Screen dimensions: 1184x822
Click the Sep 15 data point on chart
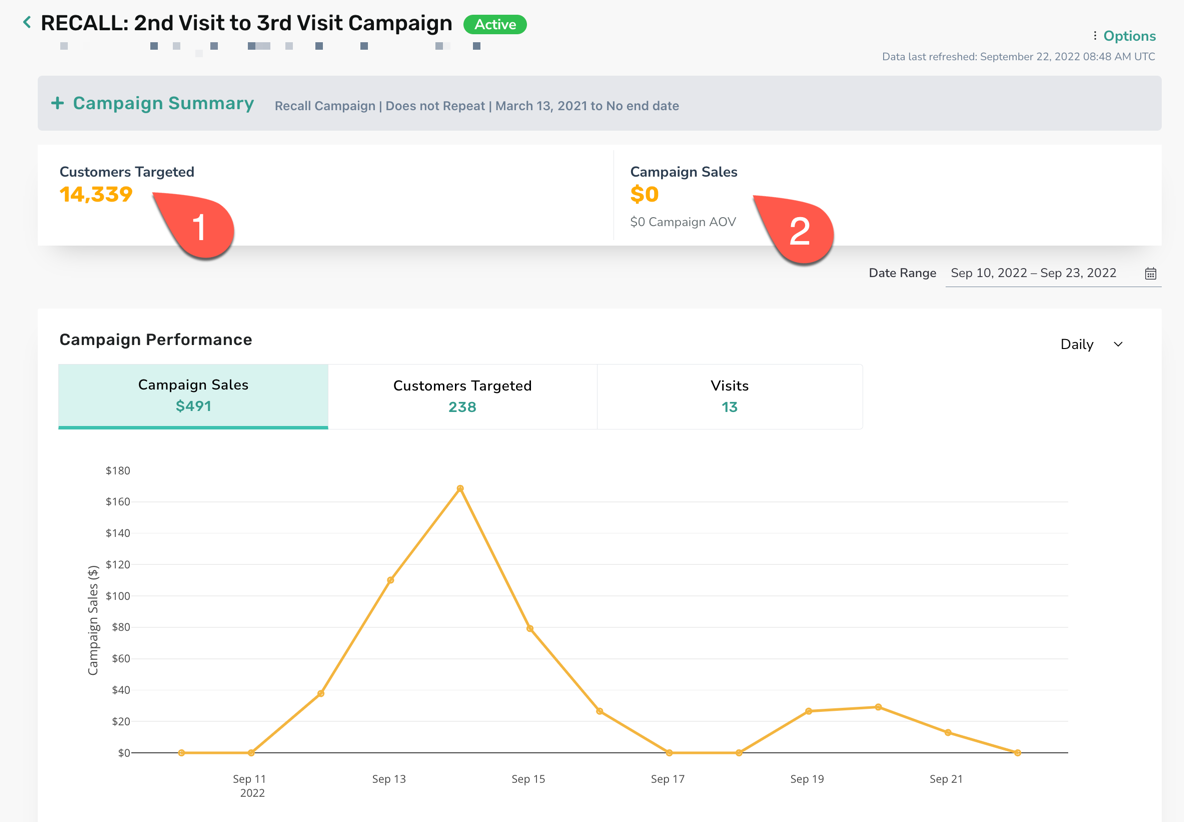point(529,628)
